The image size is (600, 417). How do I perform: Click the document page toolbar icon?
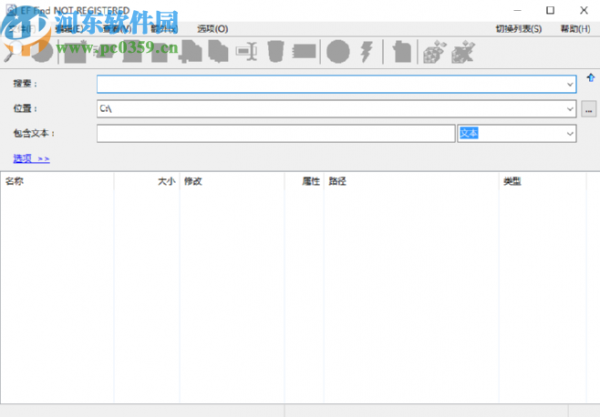coord(400,49)
